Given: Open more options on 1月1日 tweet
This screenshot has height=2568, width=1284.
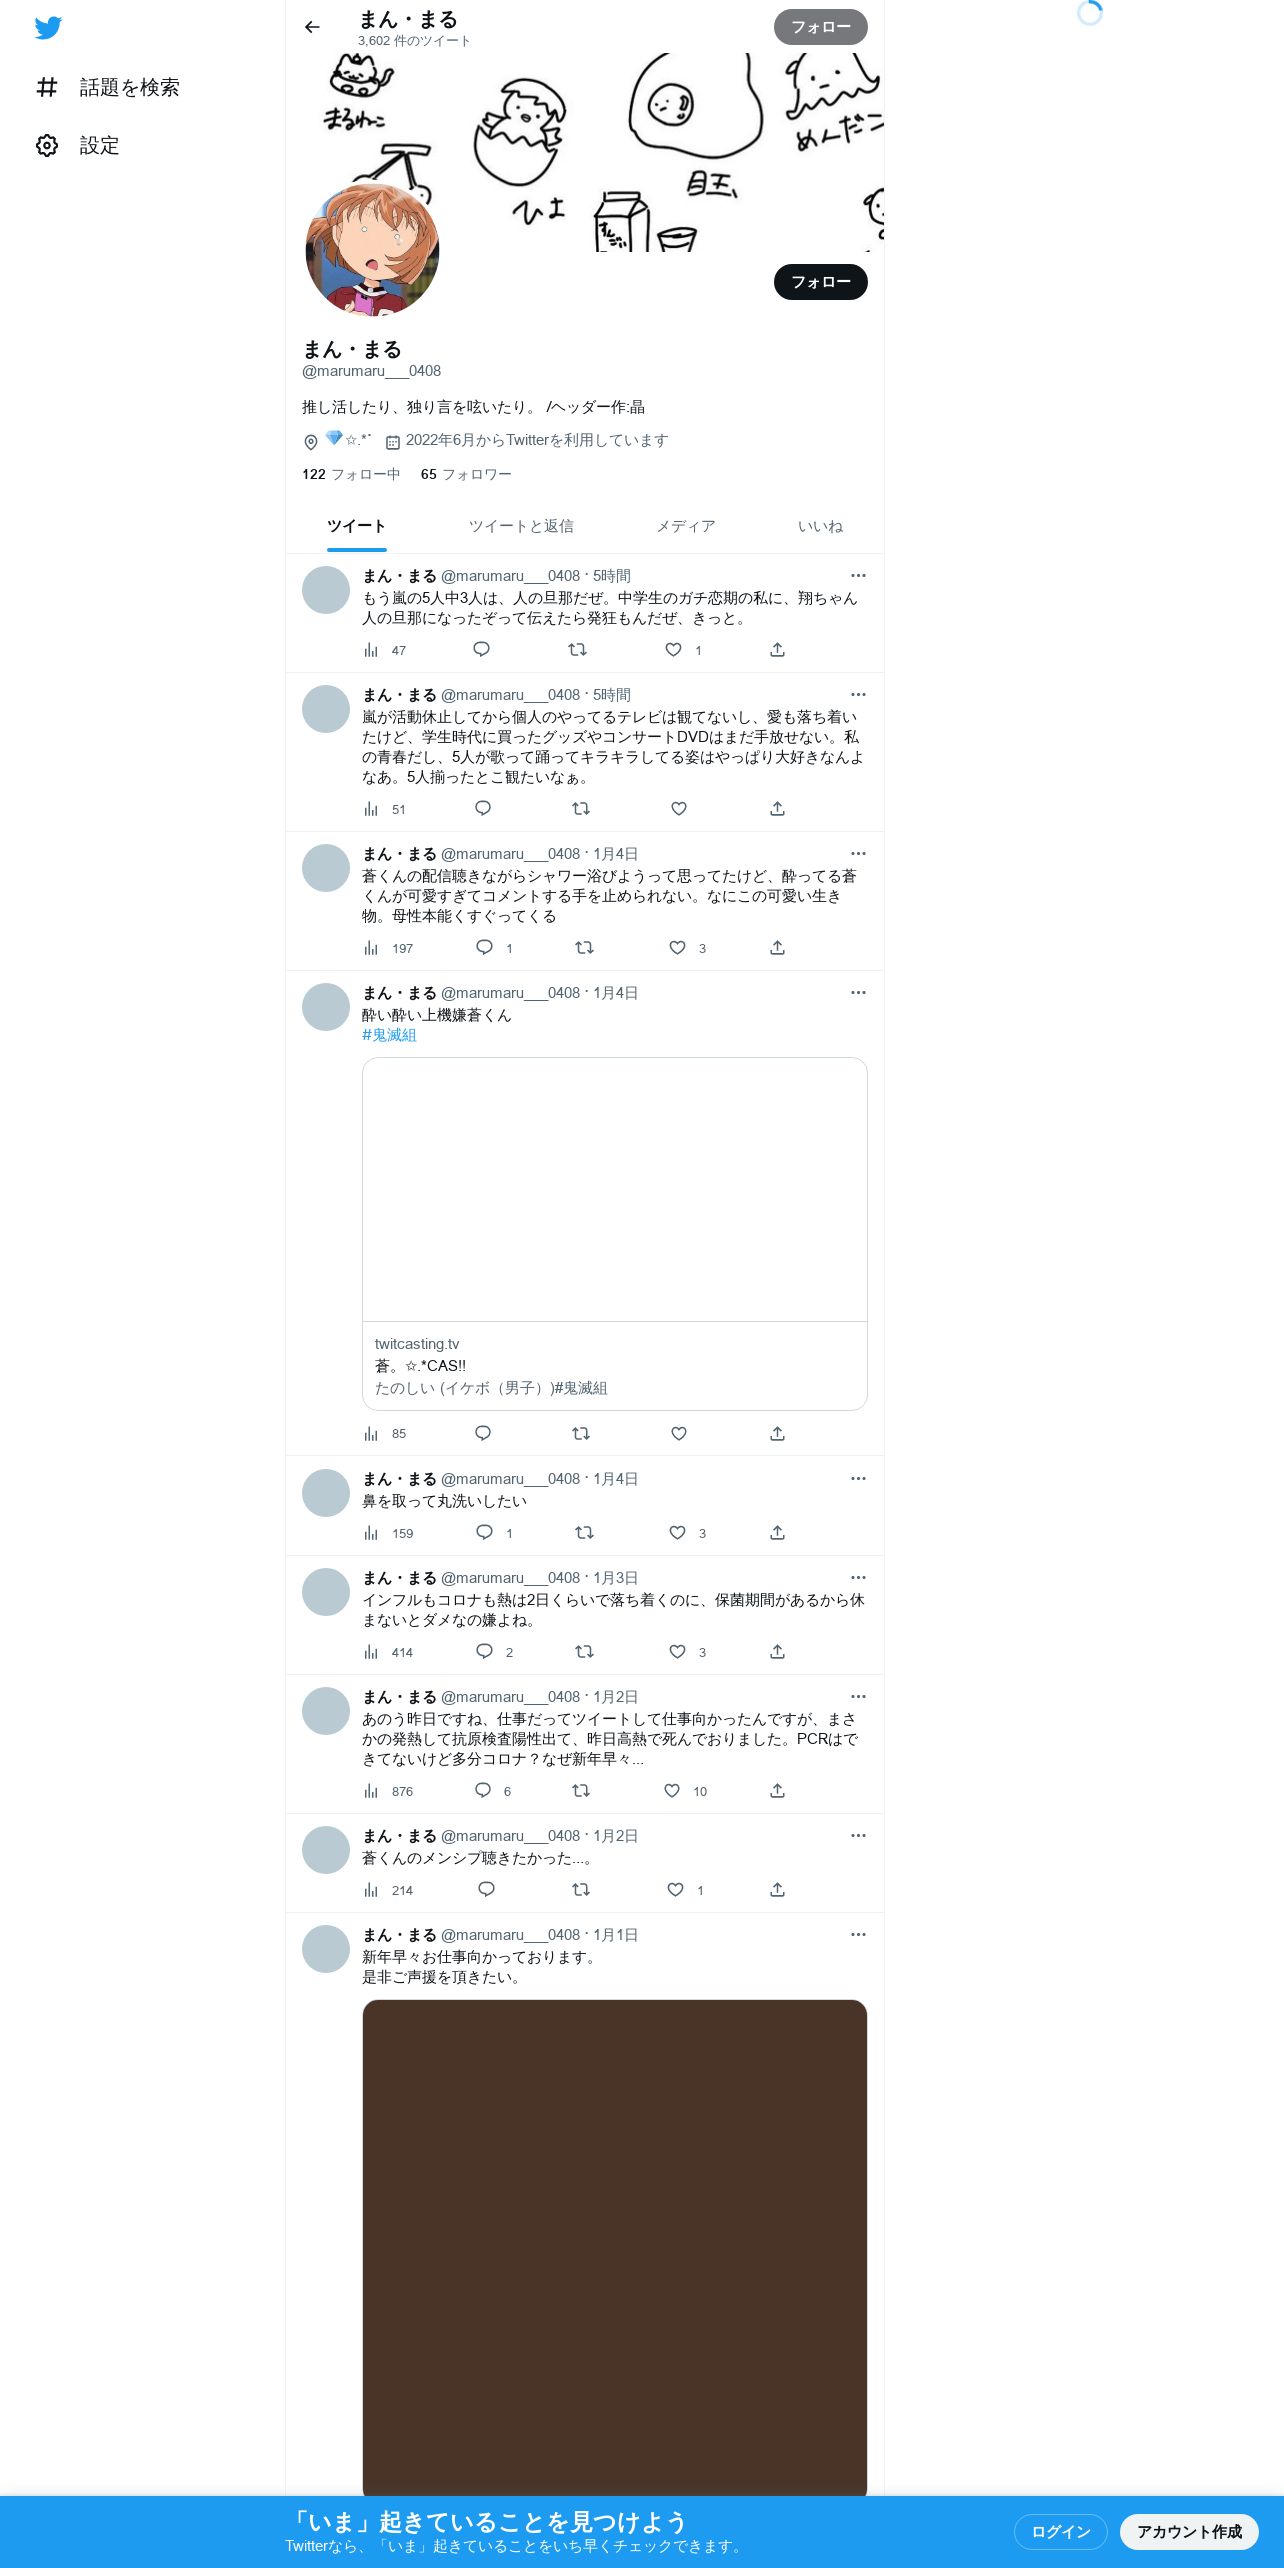Looking at the screenshot, I should point(858,1935).
